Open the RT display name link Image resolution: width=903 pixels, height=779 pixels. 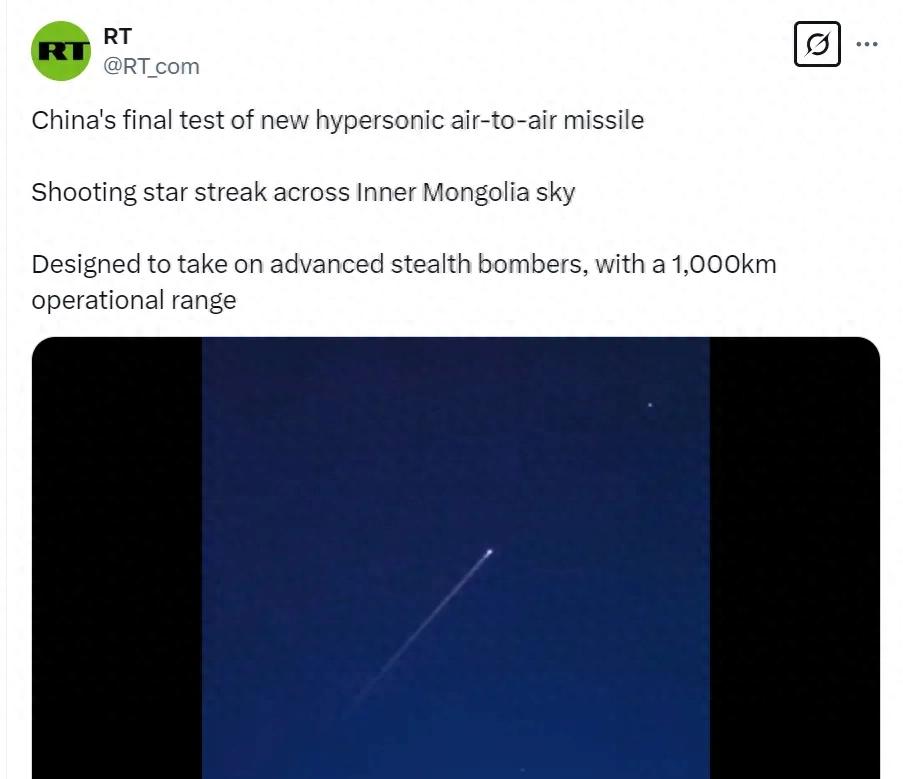tap(117, 36)
